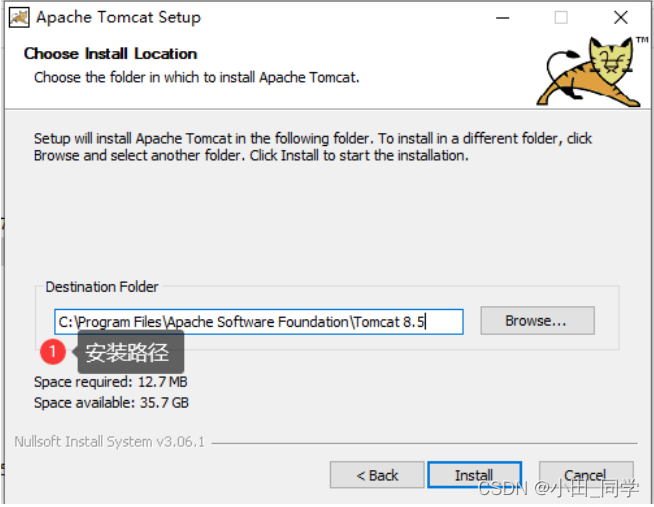Viewport: 654px width, 507px height.
Task: Click the red number 1 annotation badge
Action: coord(53,352)
